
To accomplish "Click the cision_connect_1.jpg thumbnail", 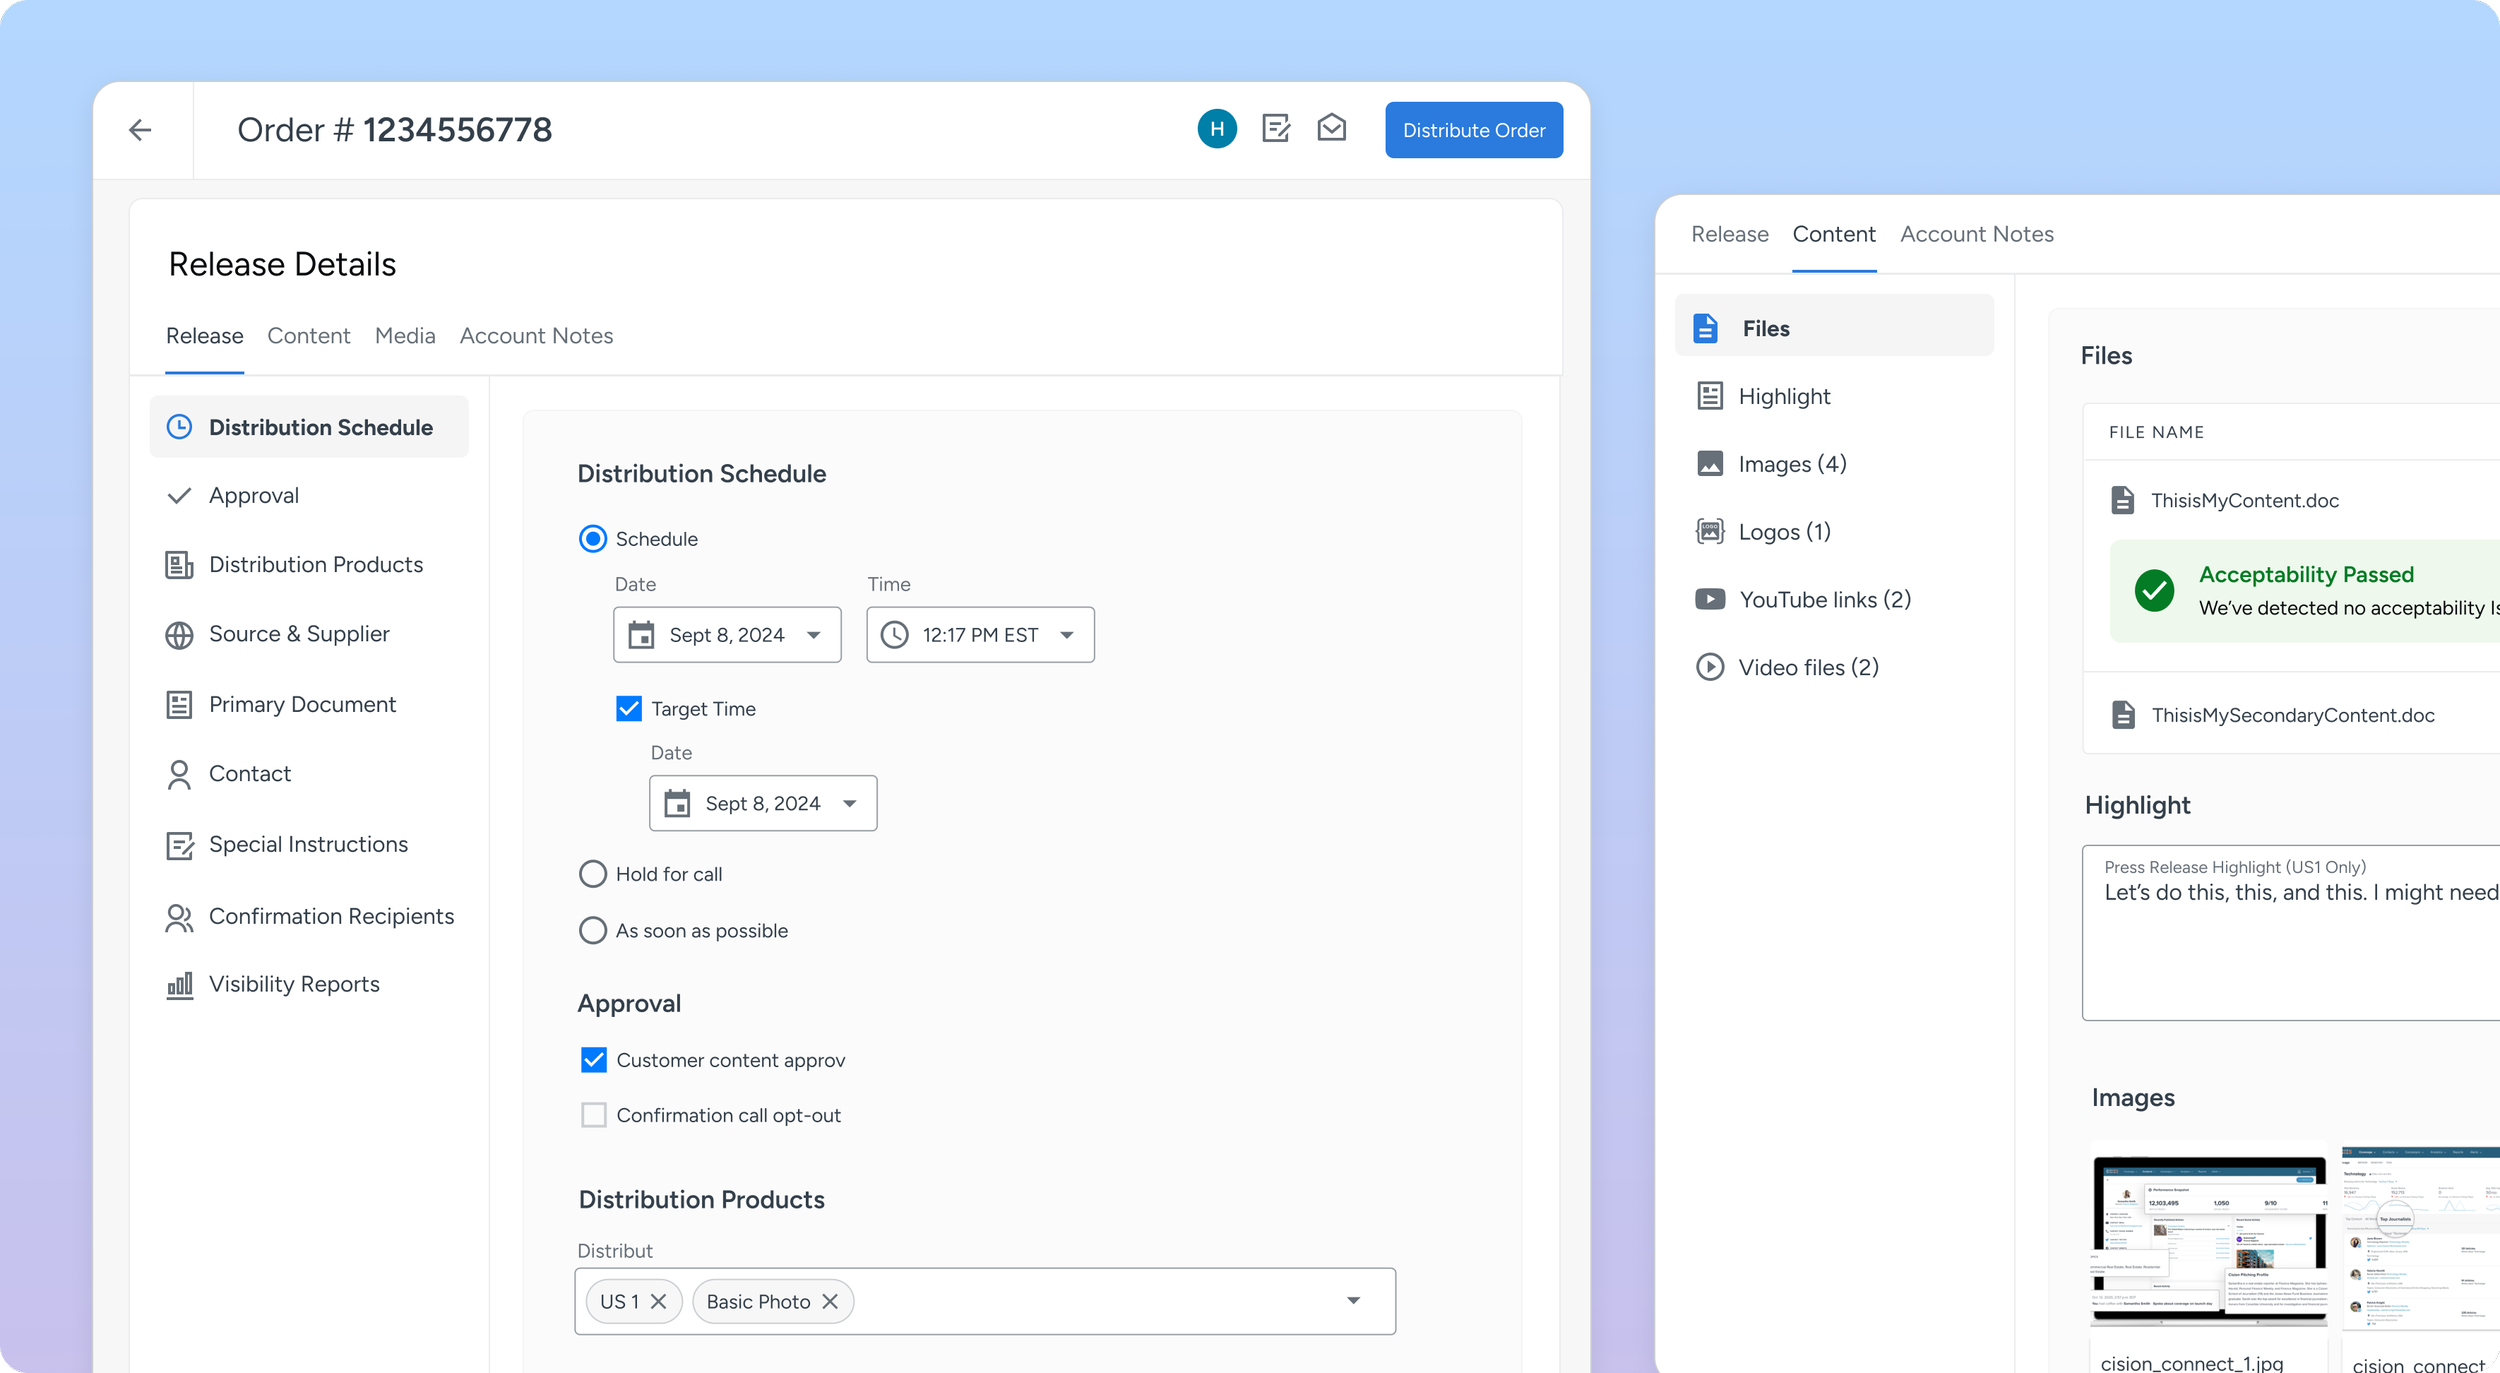I will pyautogui.click(x=2208, y=1238).
